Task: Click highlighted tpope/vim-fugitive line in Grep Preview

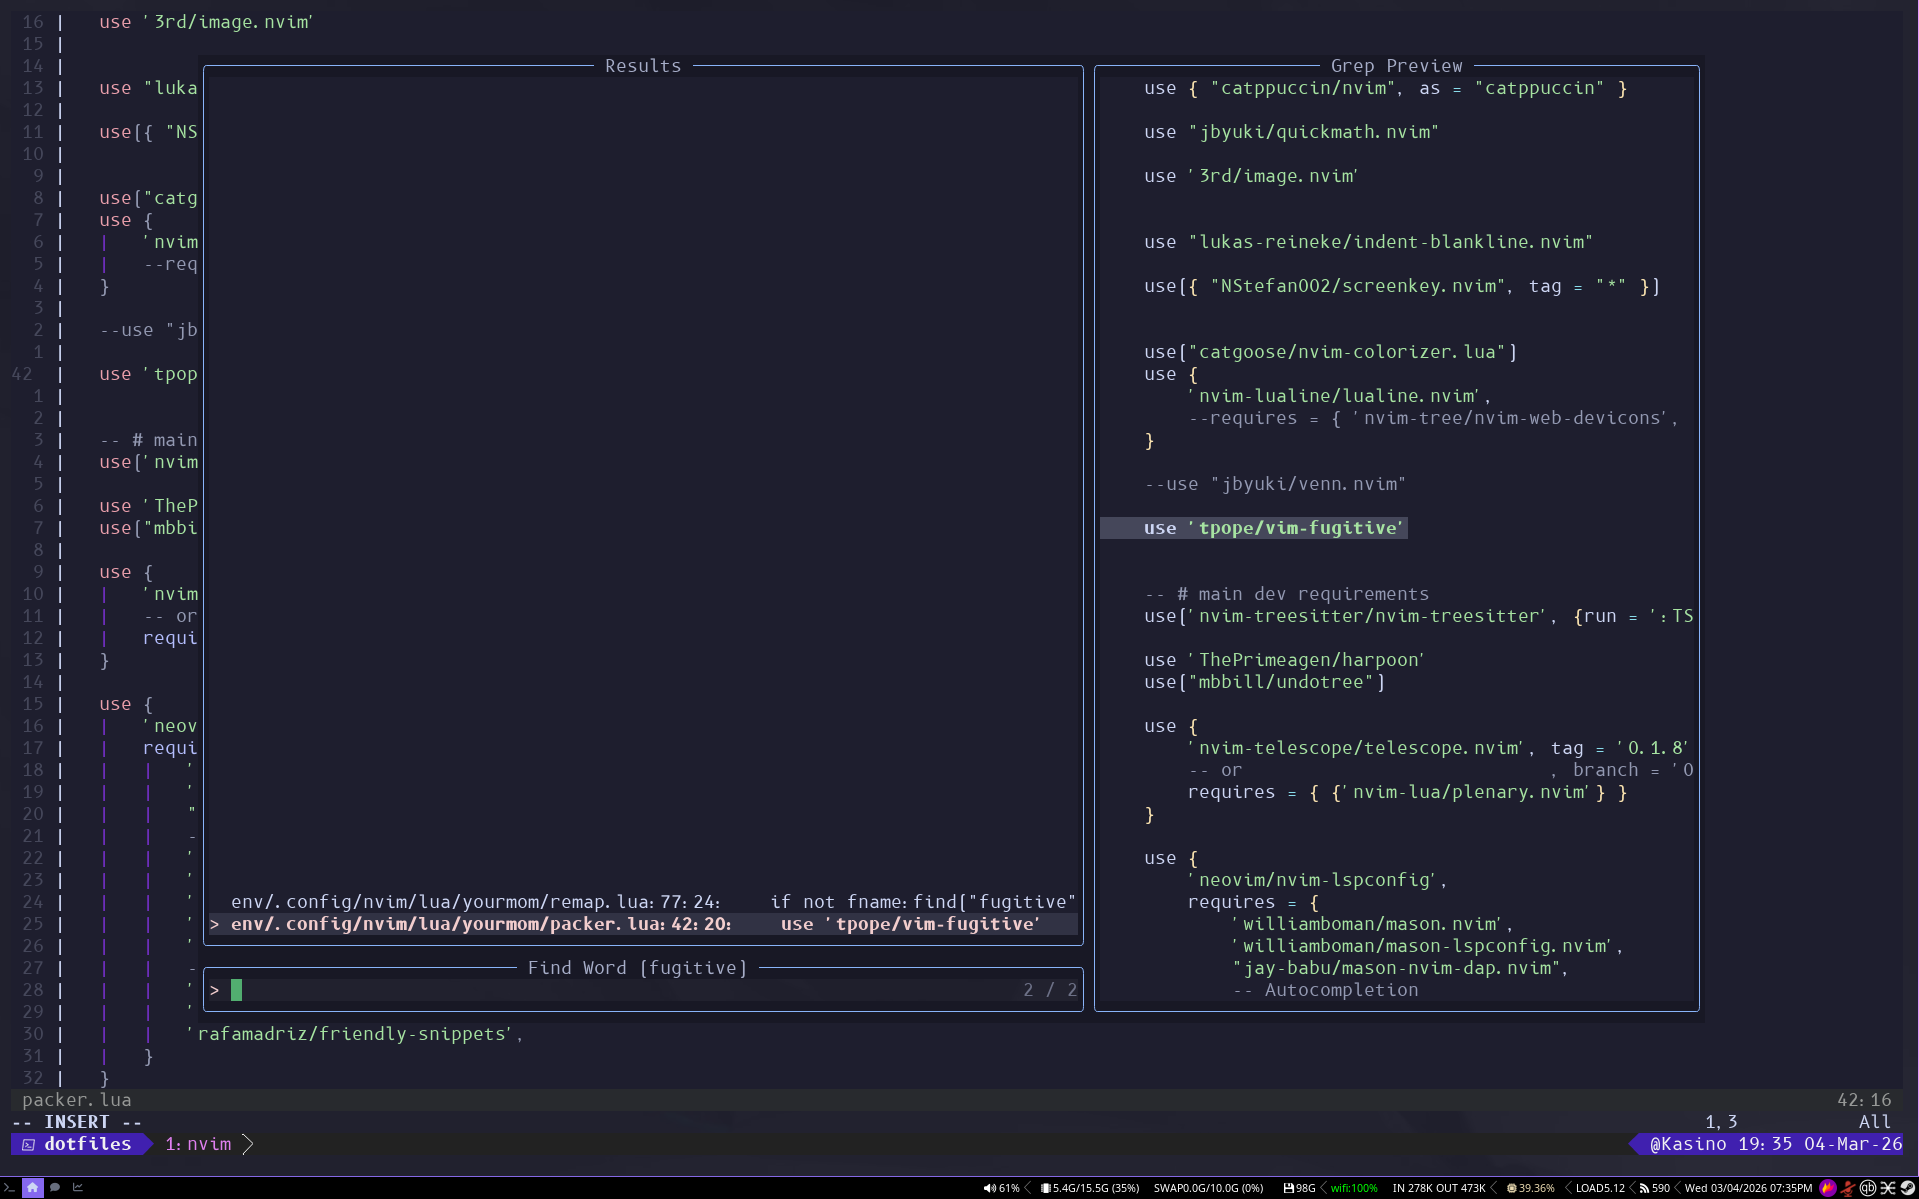Action: point(1273,528)
